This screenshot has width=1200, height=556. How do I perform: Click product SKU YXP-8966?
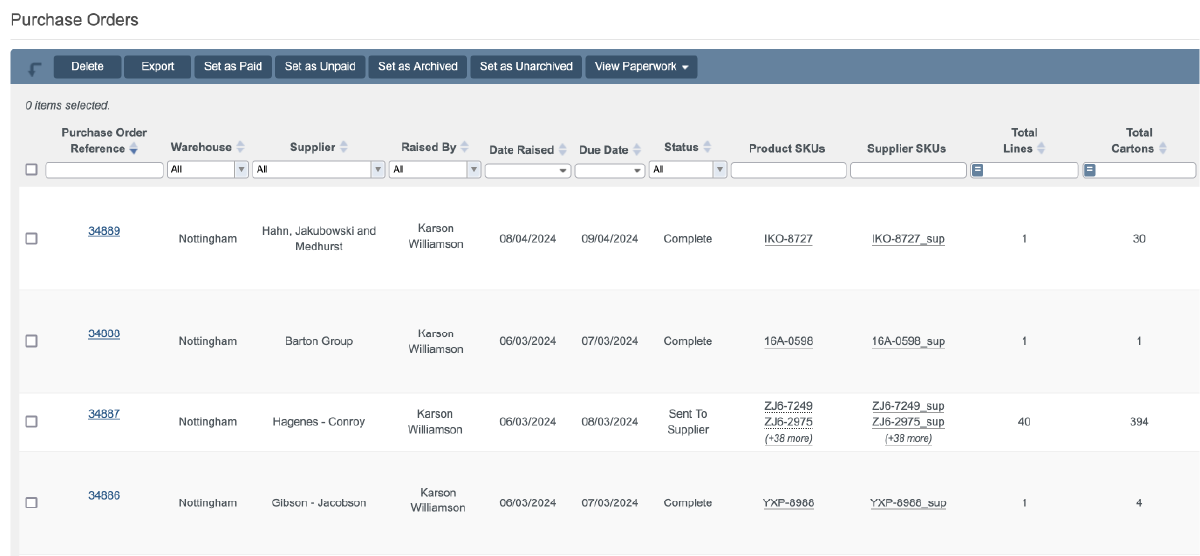[x=788, y=504]
